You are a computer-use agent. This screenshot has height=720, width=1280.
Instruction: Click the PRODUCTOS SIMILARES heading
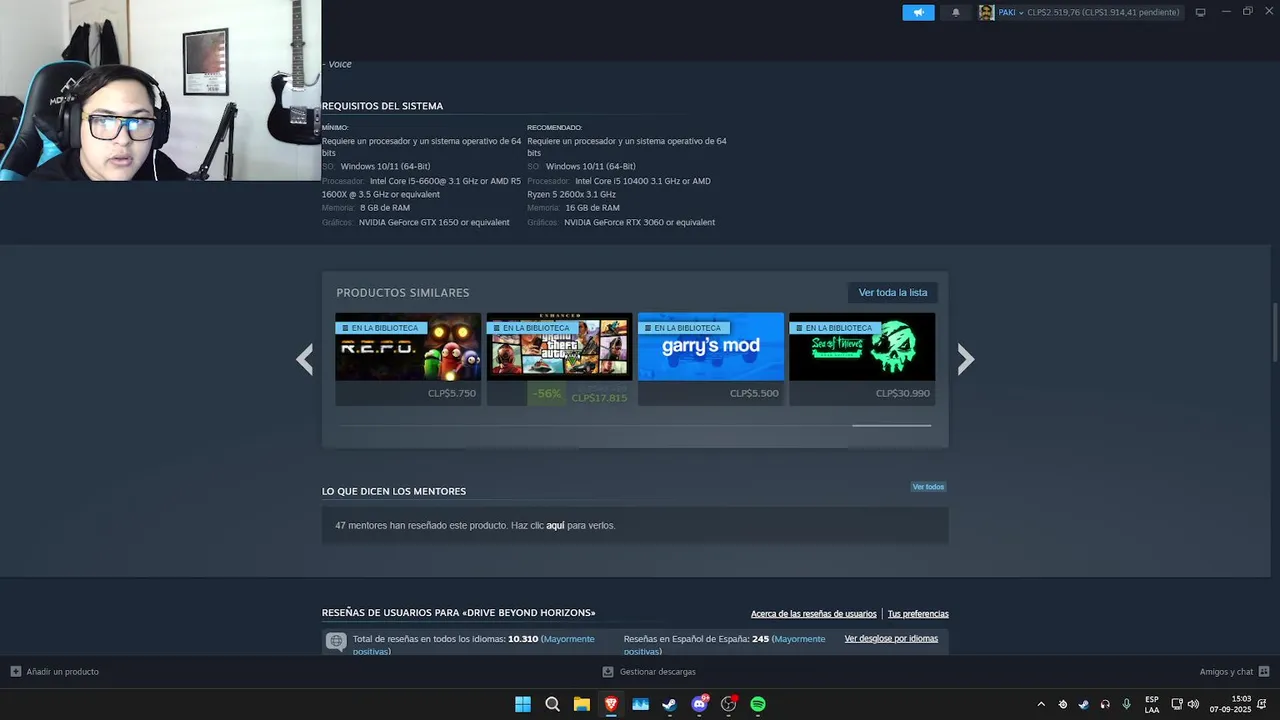(403, 293)
